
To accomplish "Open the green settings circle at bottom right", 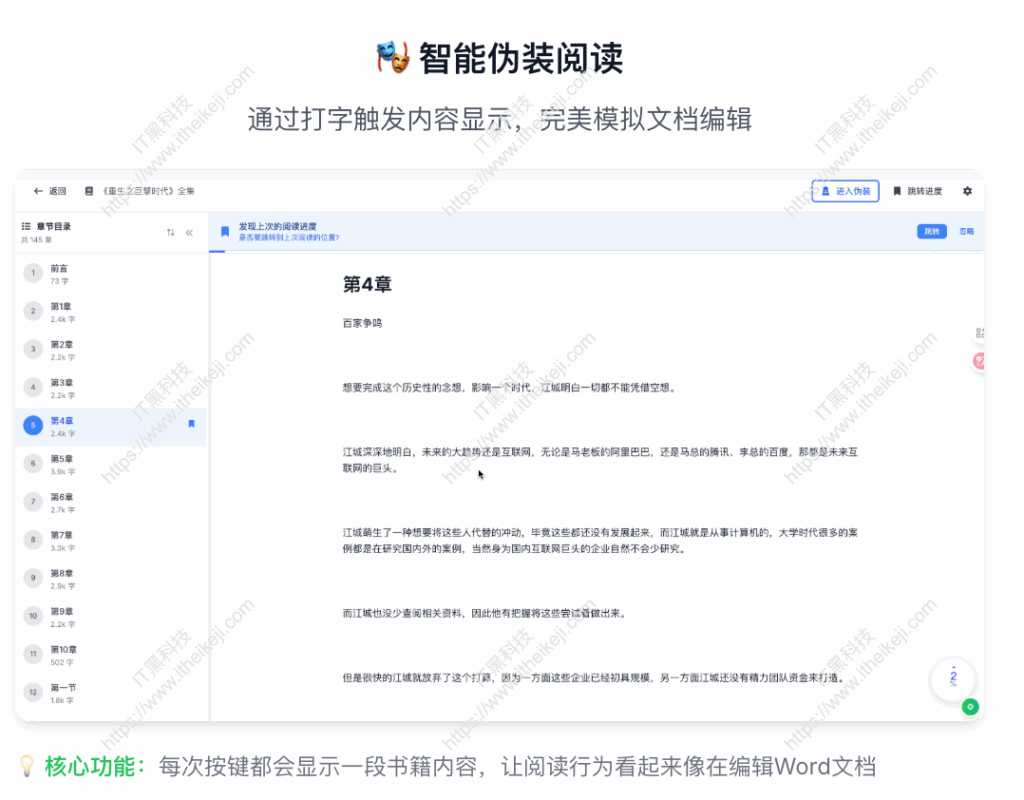I will pyautogui.click(x=969, y=707).
